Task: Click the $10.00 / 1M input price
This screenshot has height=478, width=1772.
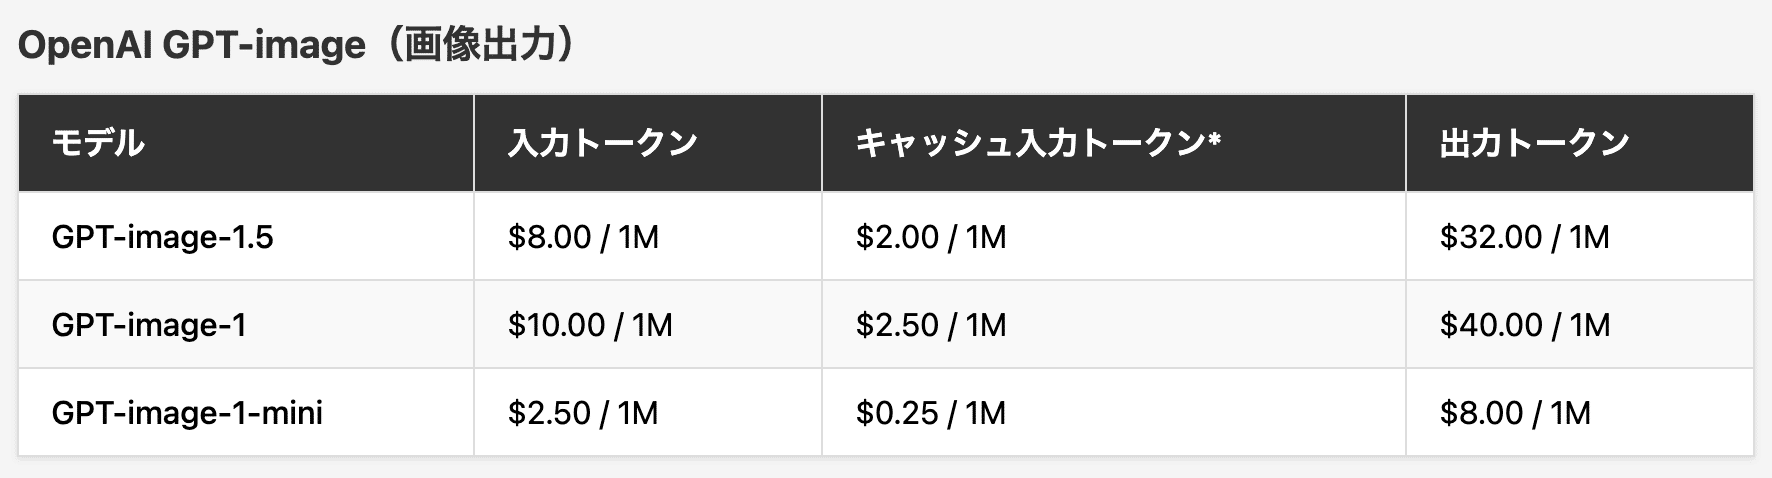Action: coord(590,325)
